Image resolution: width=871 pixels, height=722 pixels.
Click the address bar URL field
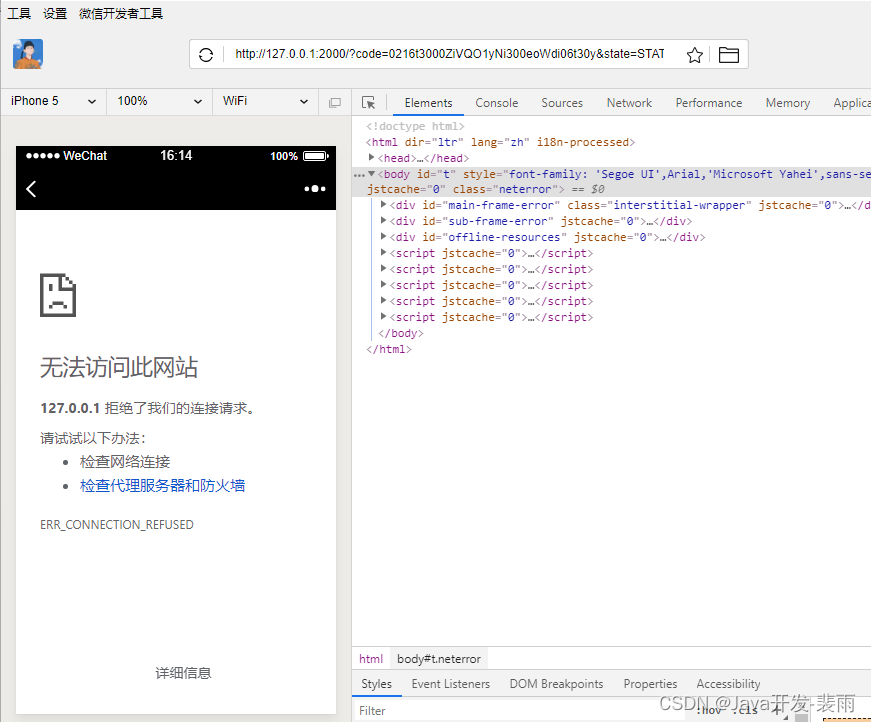point(449,54)
